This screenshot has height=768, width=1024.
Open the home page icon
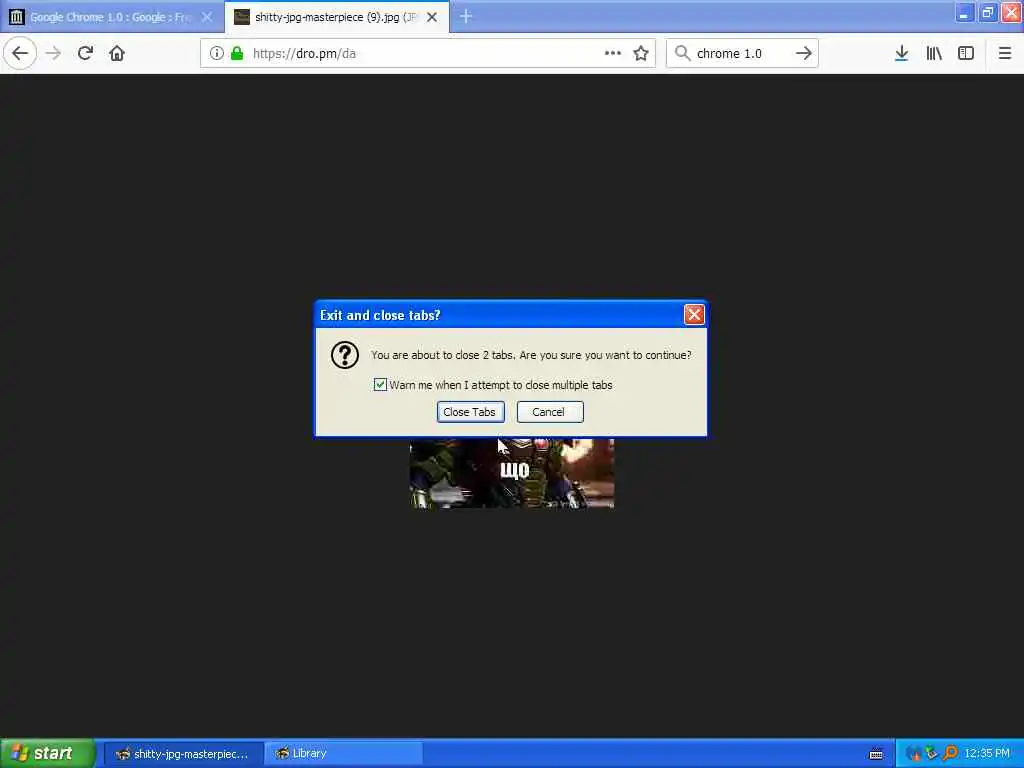pyautogui.click(x=117, y=53)
